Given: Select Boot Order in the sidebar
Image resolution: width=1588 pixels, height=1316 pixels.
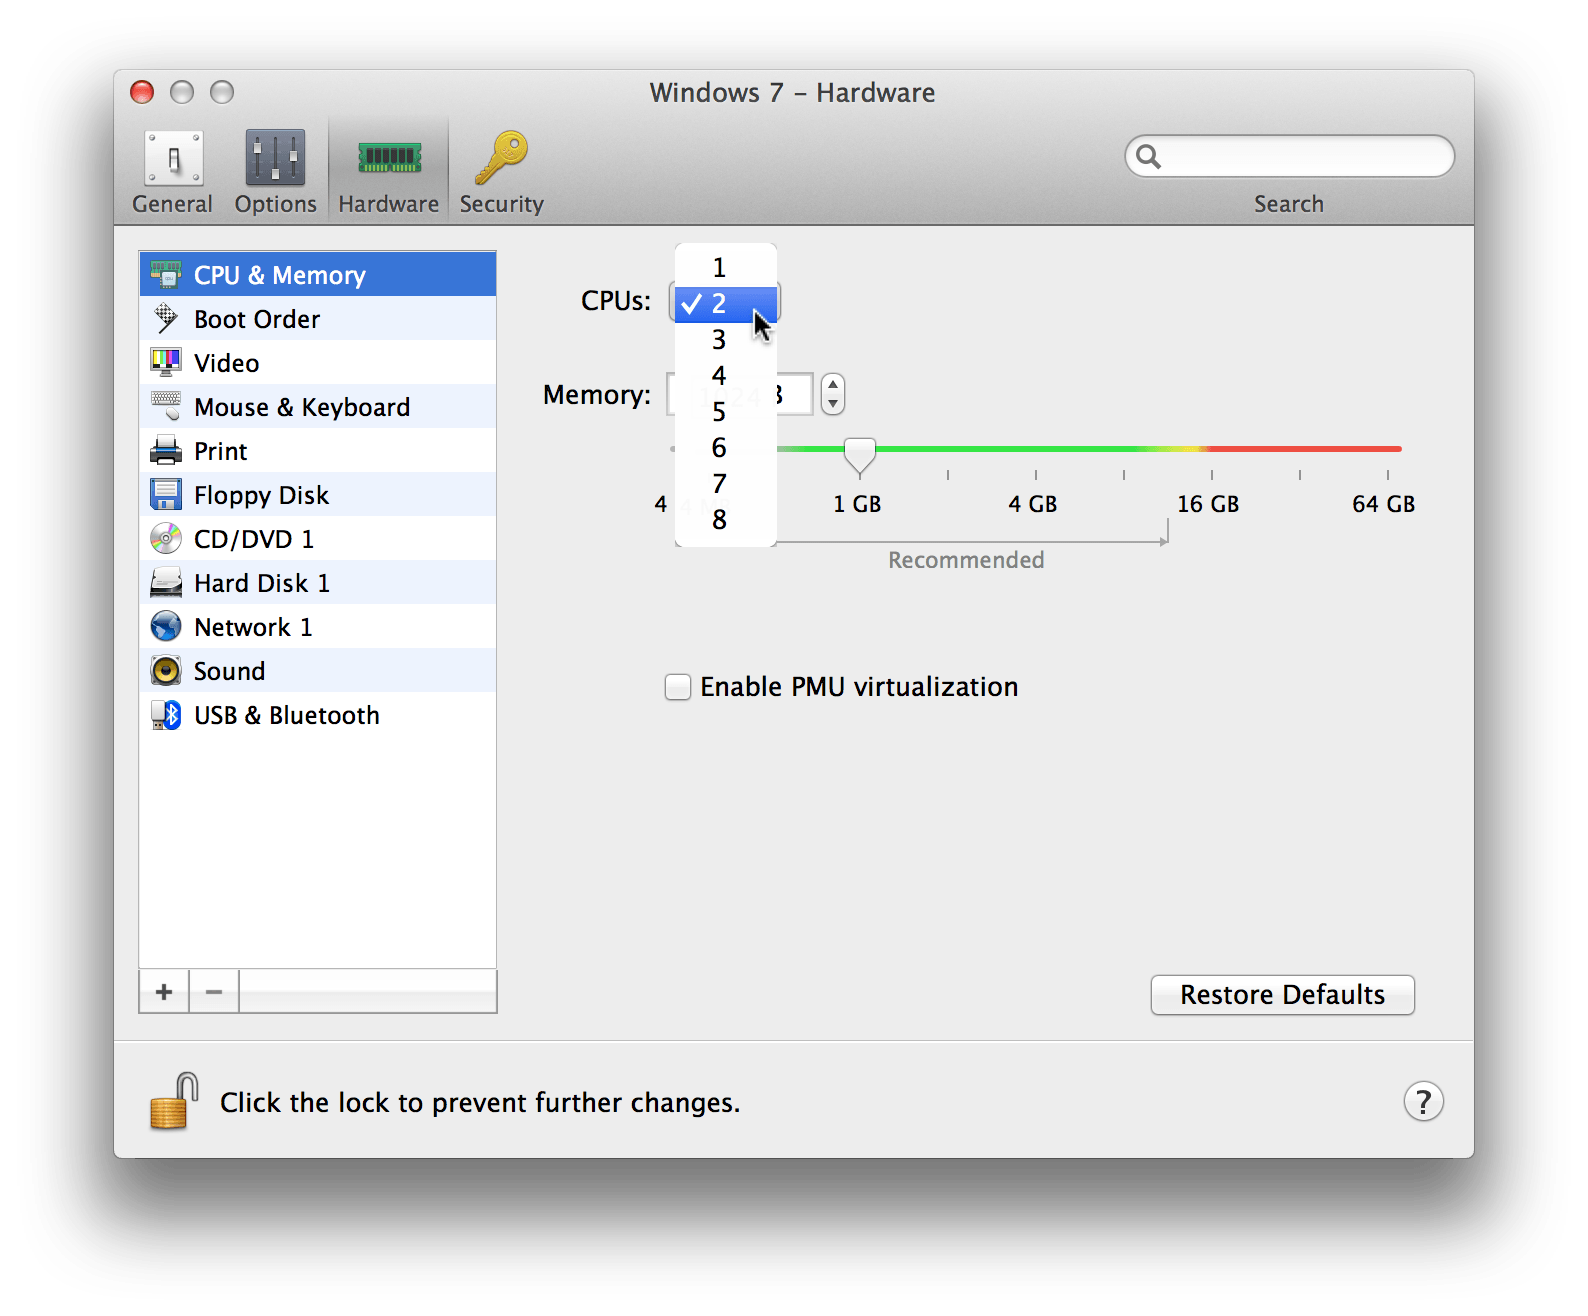Looking at the screenshot, I should (317, 318).
